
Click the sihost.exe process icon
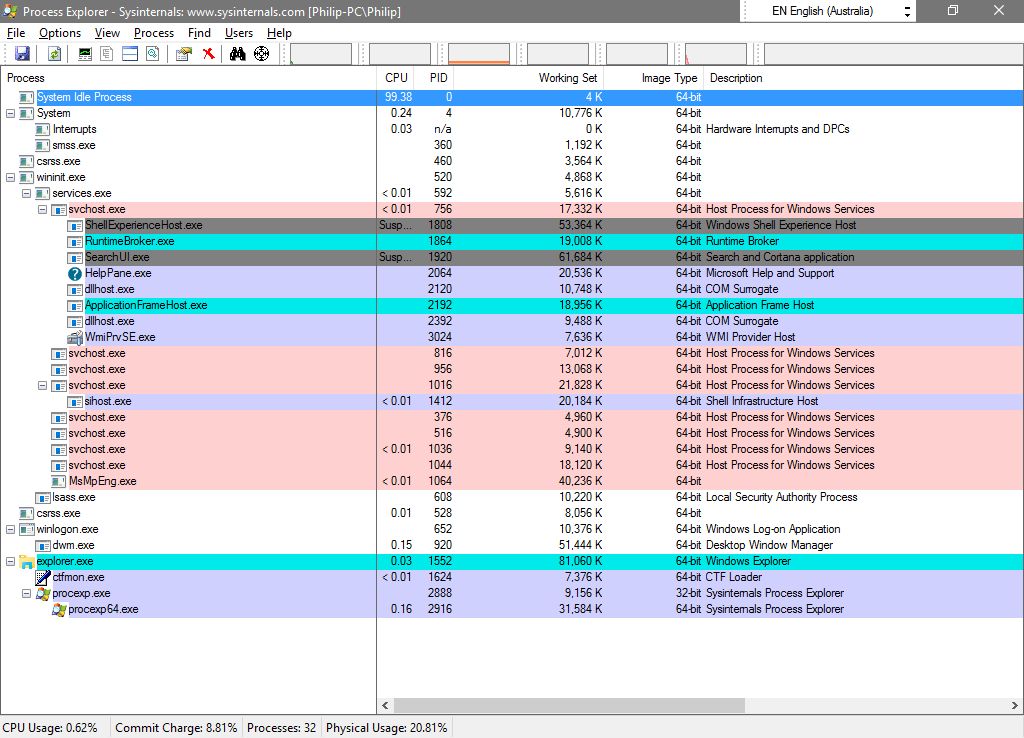[x=75, y=402]
